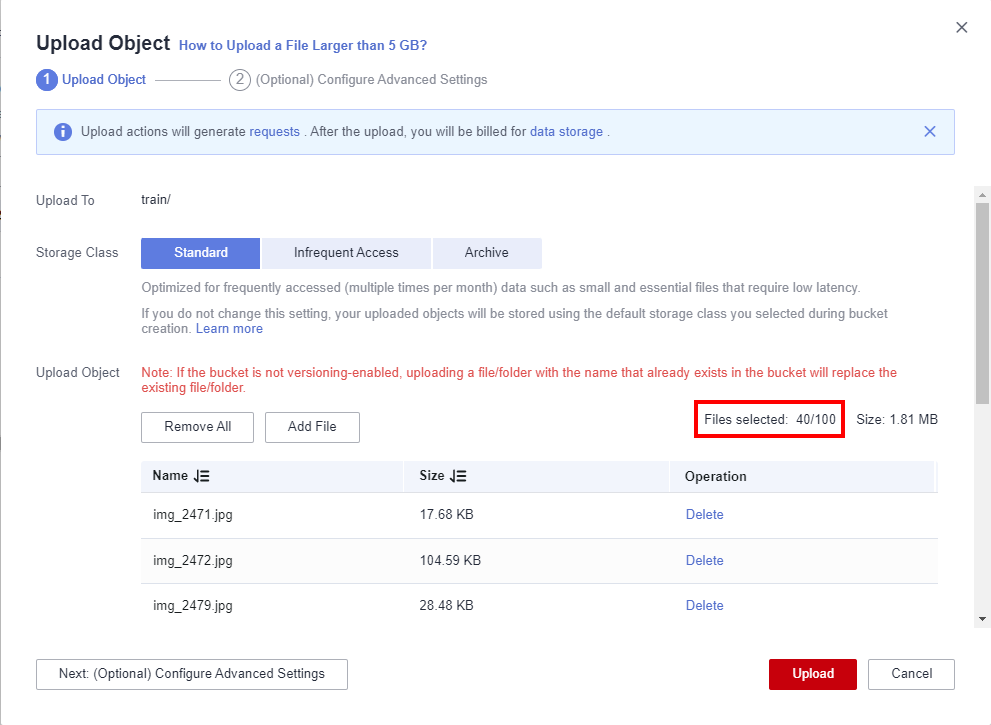Select Standard storage class
Viewport: 991px width, 725px height.
coord(200,253)
